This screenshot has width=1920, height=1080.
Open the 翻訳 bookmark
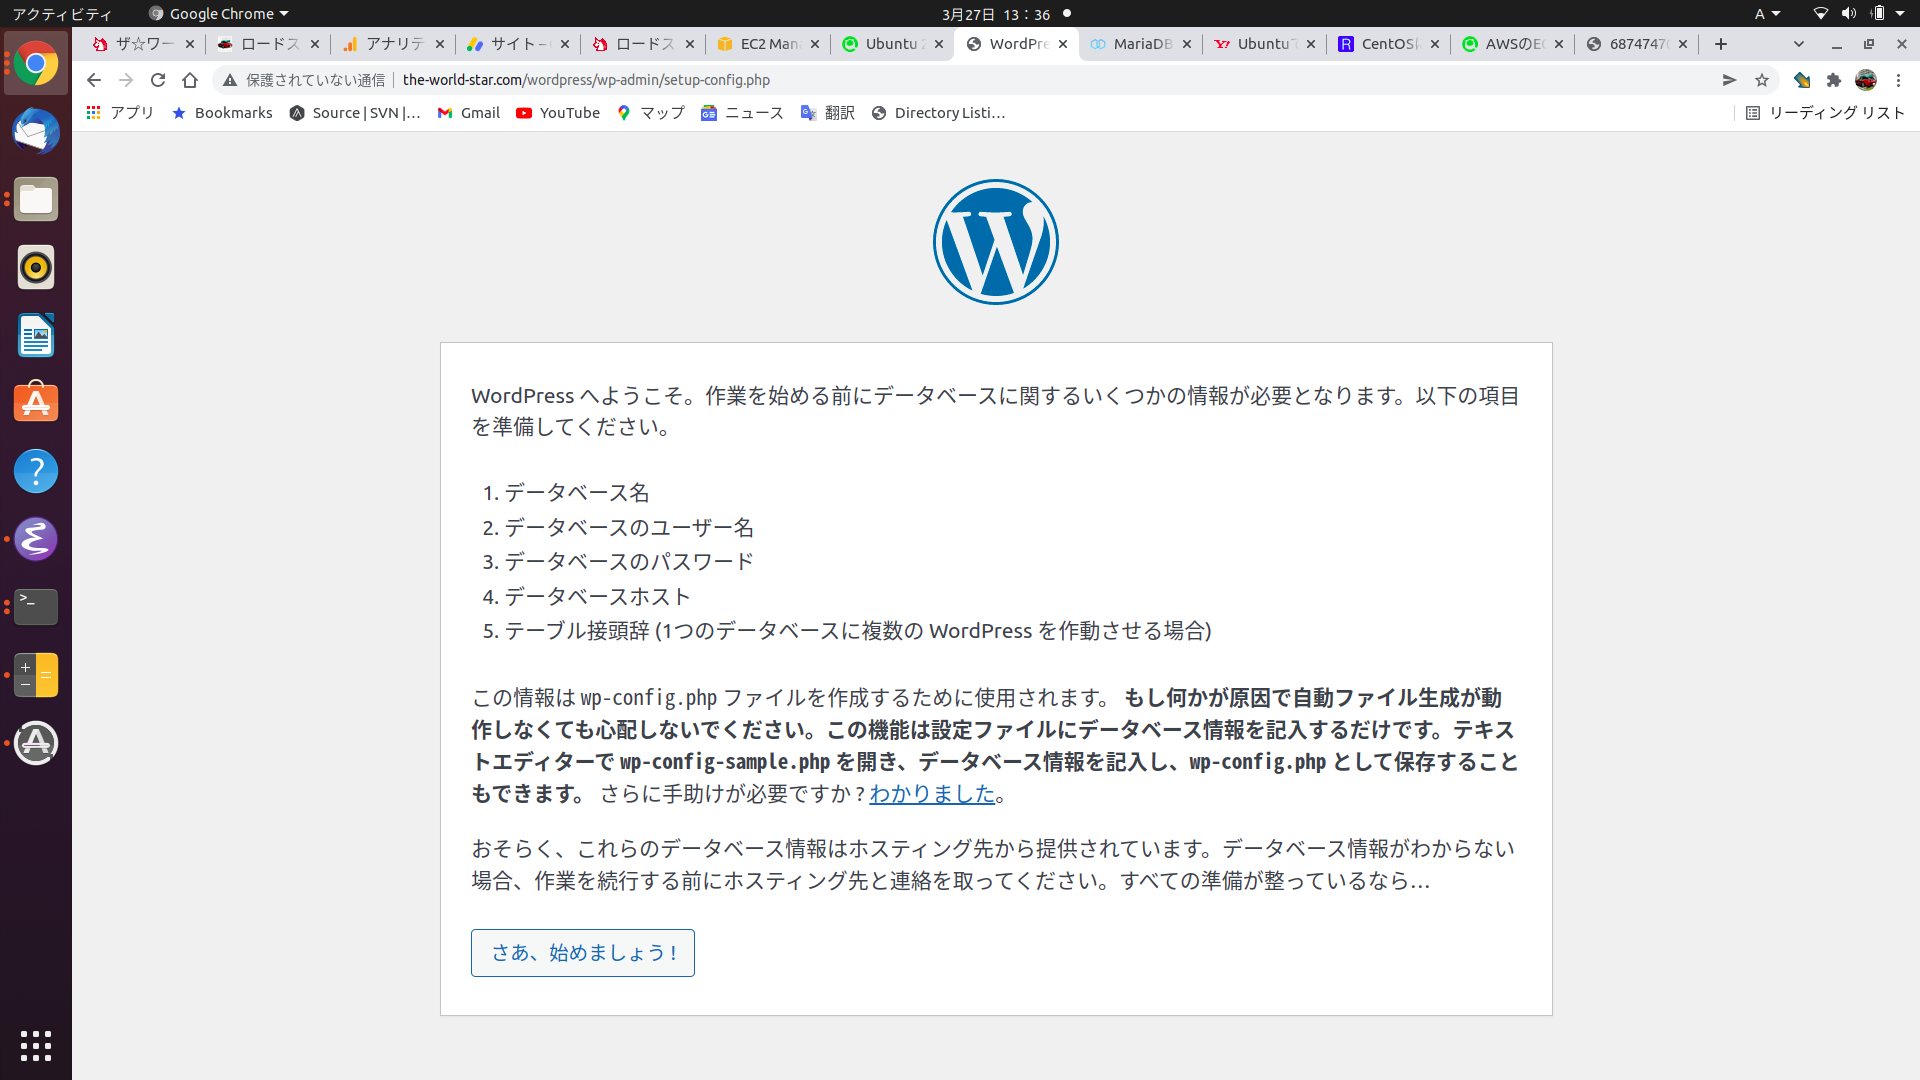[828, 113]
